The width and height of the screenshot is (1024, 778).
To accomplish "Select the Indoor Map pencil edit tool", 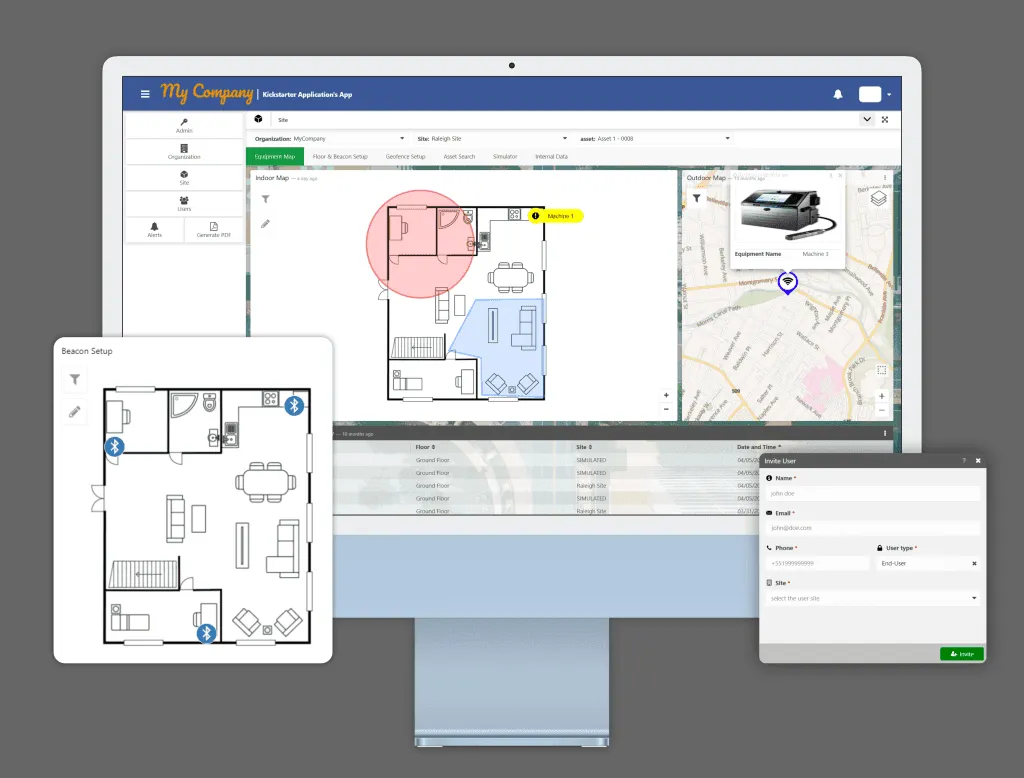I will tap(266, 224).
